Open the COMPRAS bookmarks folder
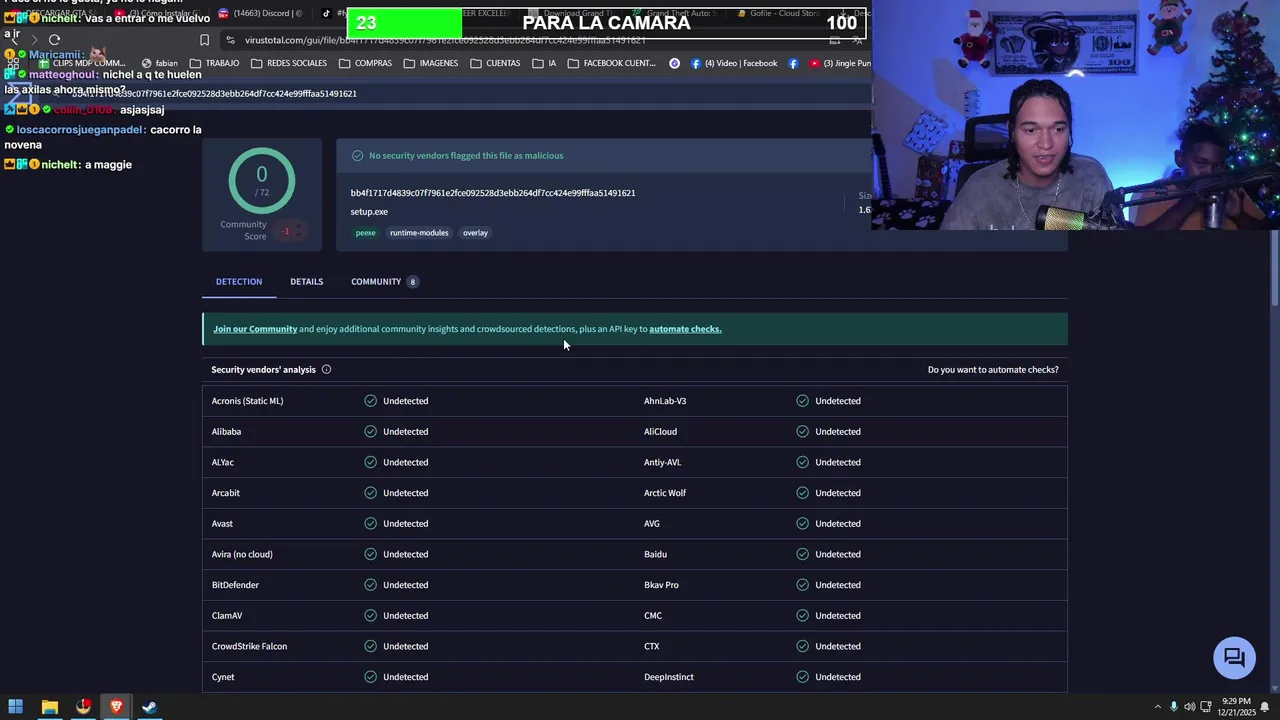This screenshot has height=720, width=1280. click(365, 63)
